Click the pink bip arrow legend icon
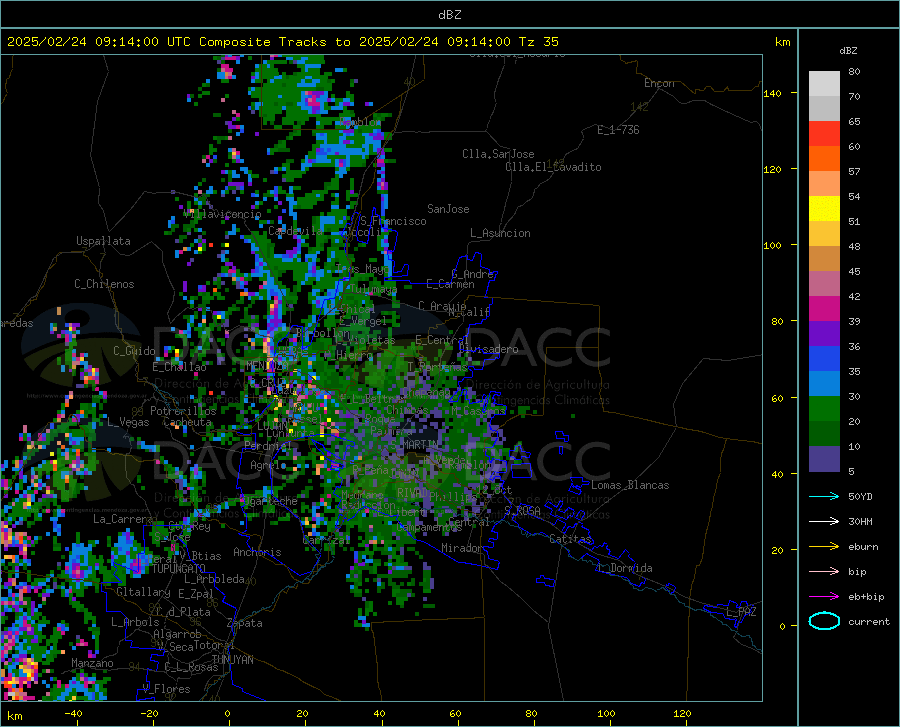Screen dimensions: 900x727 pyautogui.click(x=824, y=572)
